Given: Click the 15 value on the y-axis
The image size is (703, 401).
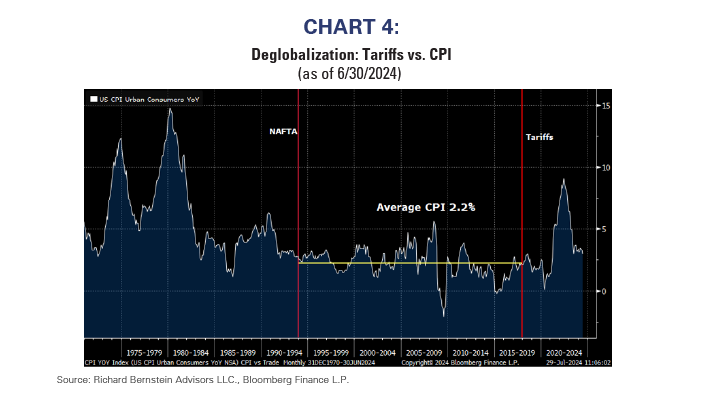Looking at the screenshot, I should point(604,104).
